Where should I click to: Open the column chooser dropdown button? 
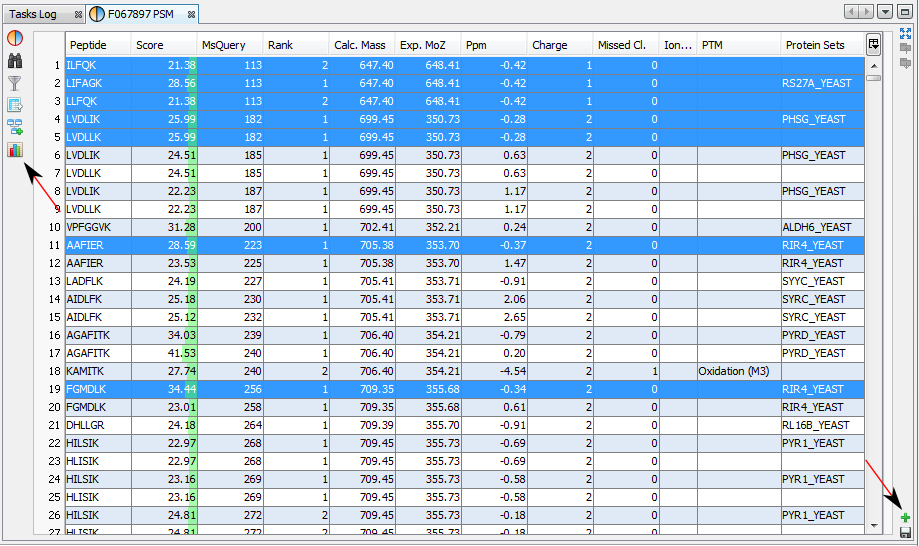coord(873,44)
